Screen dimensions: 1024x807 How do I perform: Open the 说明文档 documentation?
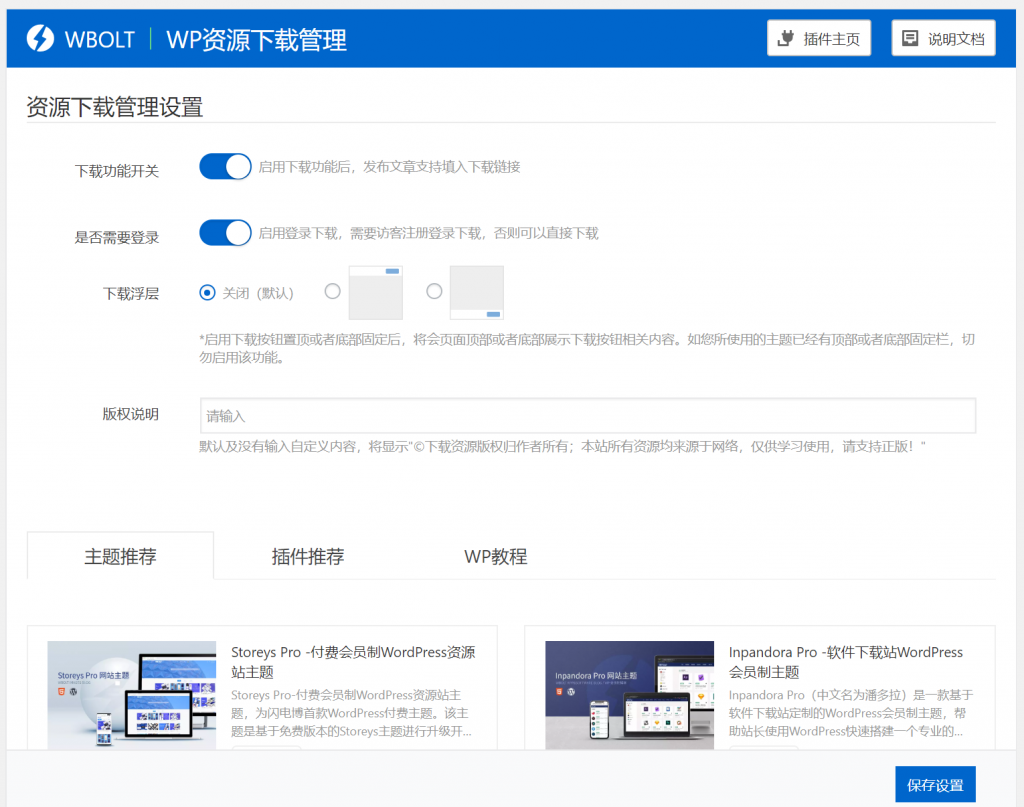coord(943,37)
